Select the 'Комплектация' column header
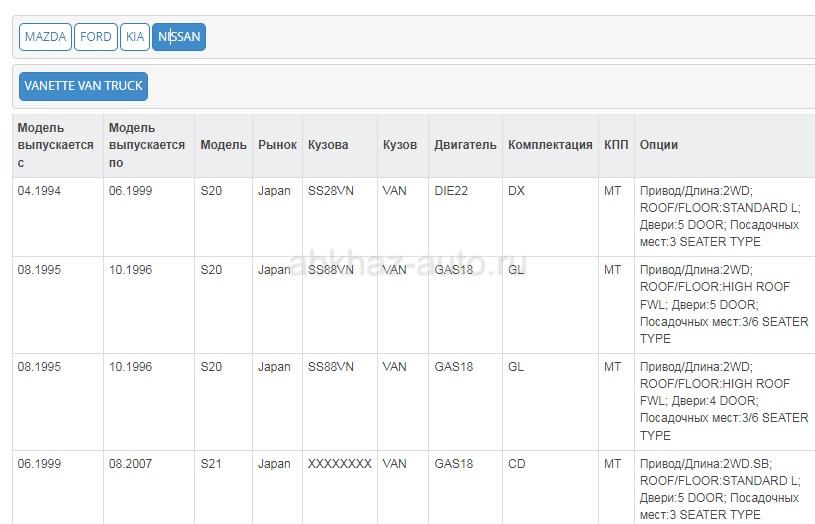Image resolution: width=815 pixels, height=524 pixels. coord(550,145)
